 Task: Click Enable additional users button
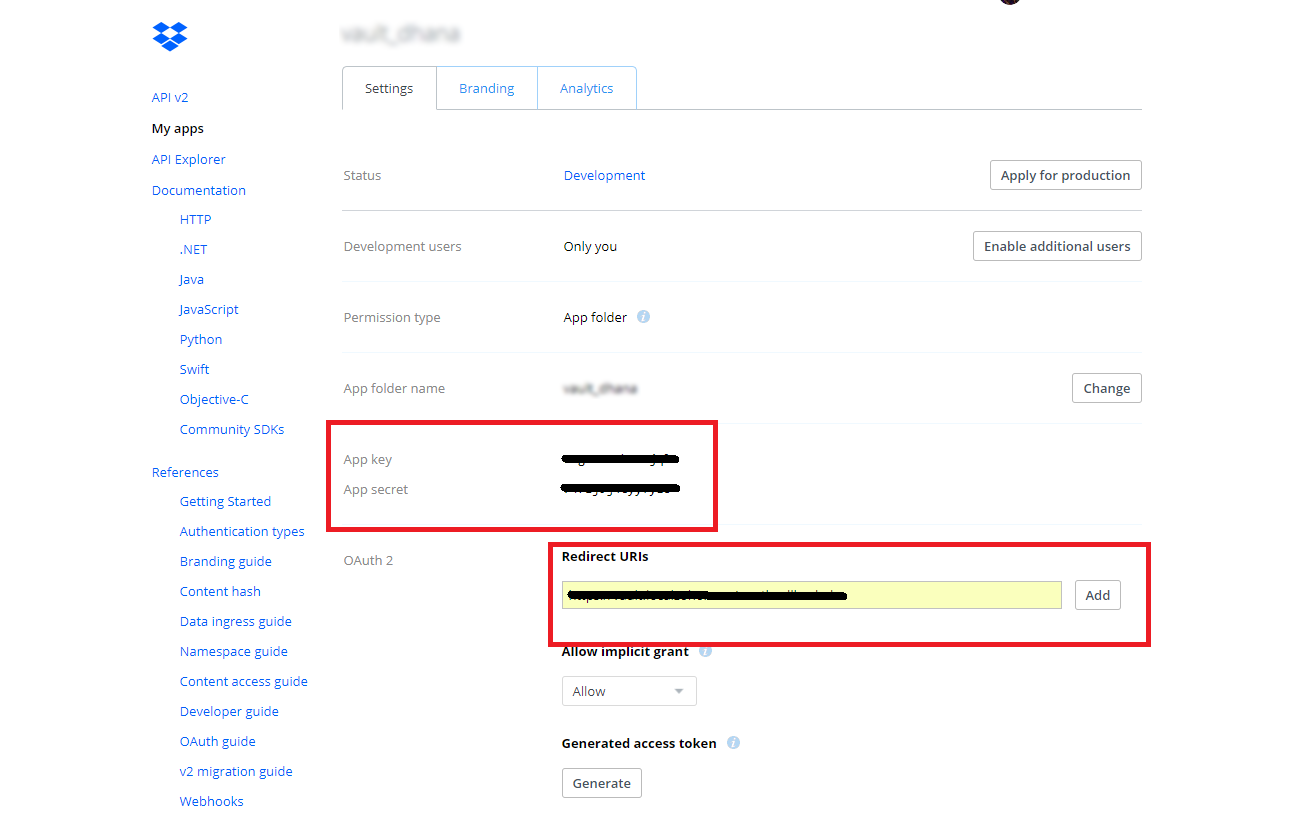coord(1057,246)
